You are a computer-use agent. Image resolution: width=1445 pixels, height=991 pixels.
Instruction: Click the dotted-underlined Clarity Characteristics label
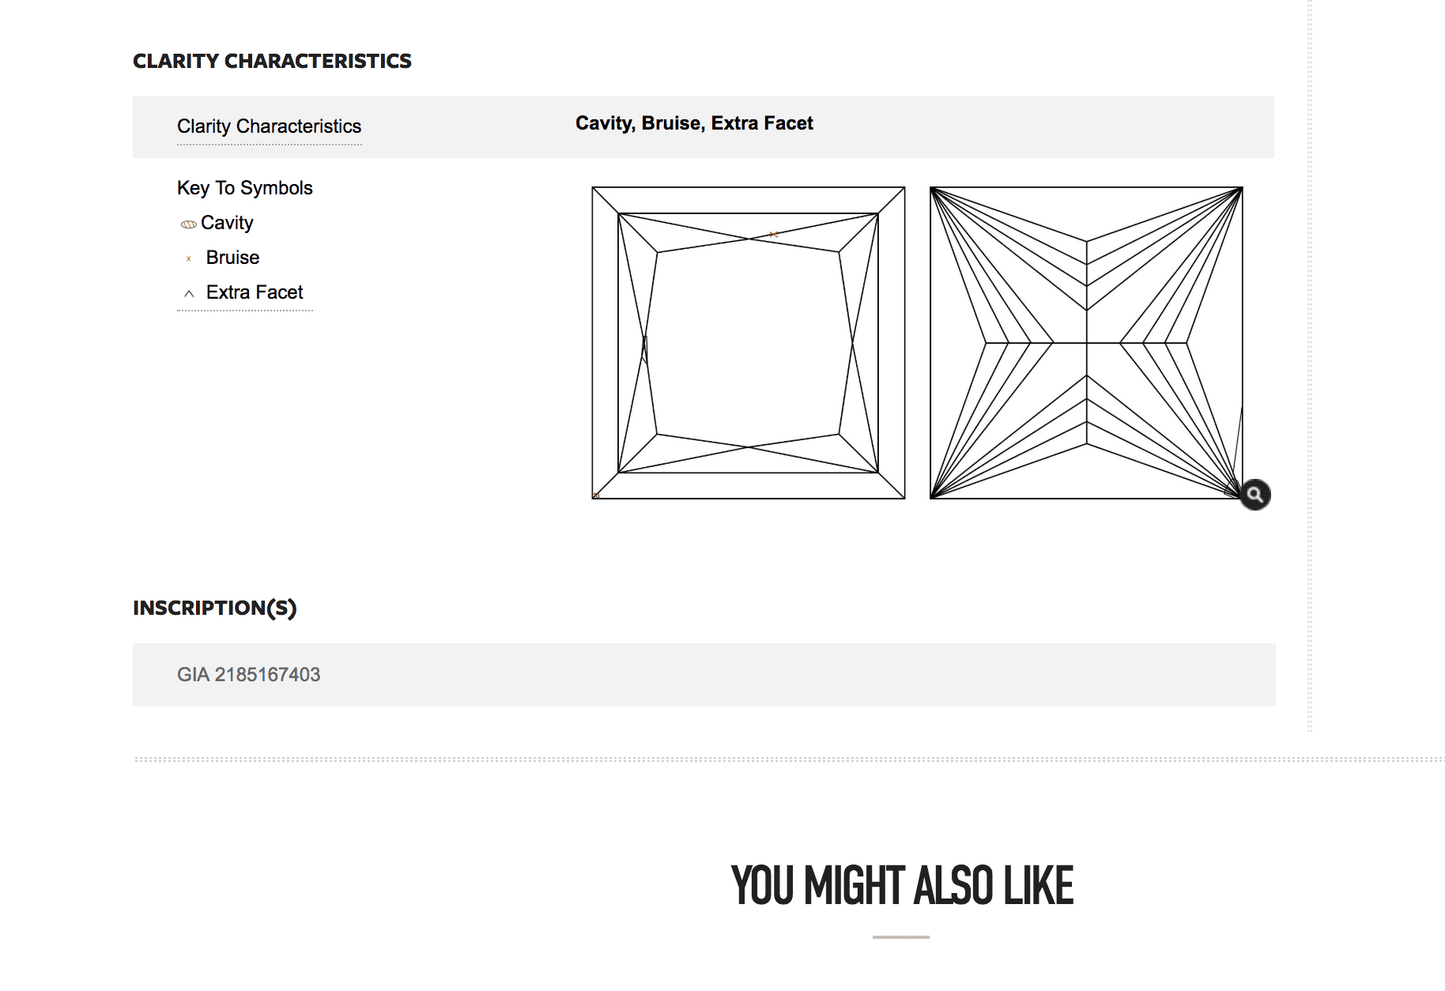pos(269,127)
